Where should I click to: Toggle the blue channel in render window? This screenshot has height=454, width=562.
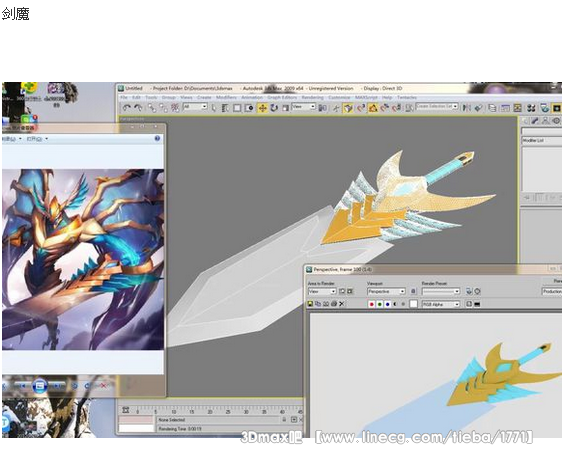point(387,304)
